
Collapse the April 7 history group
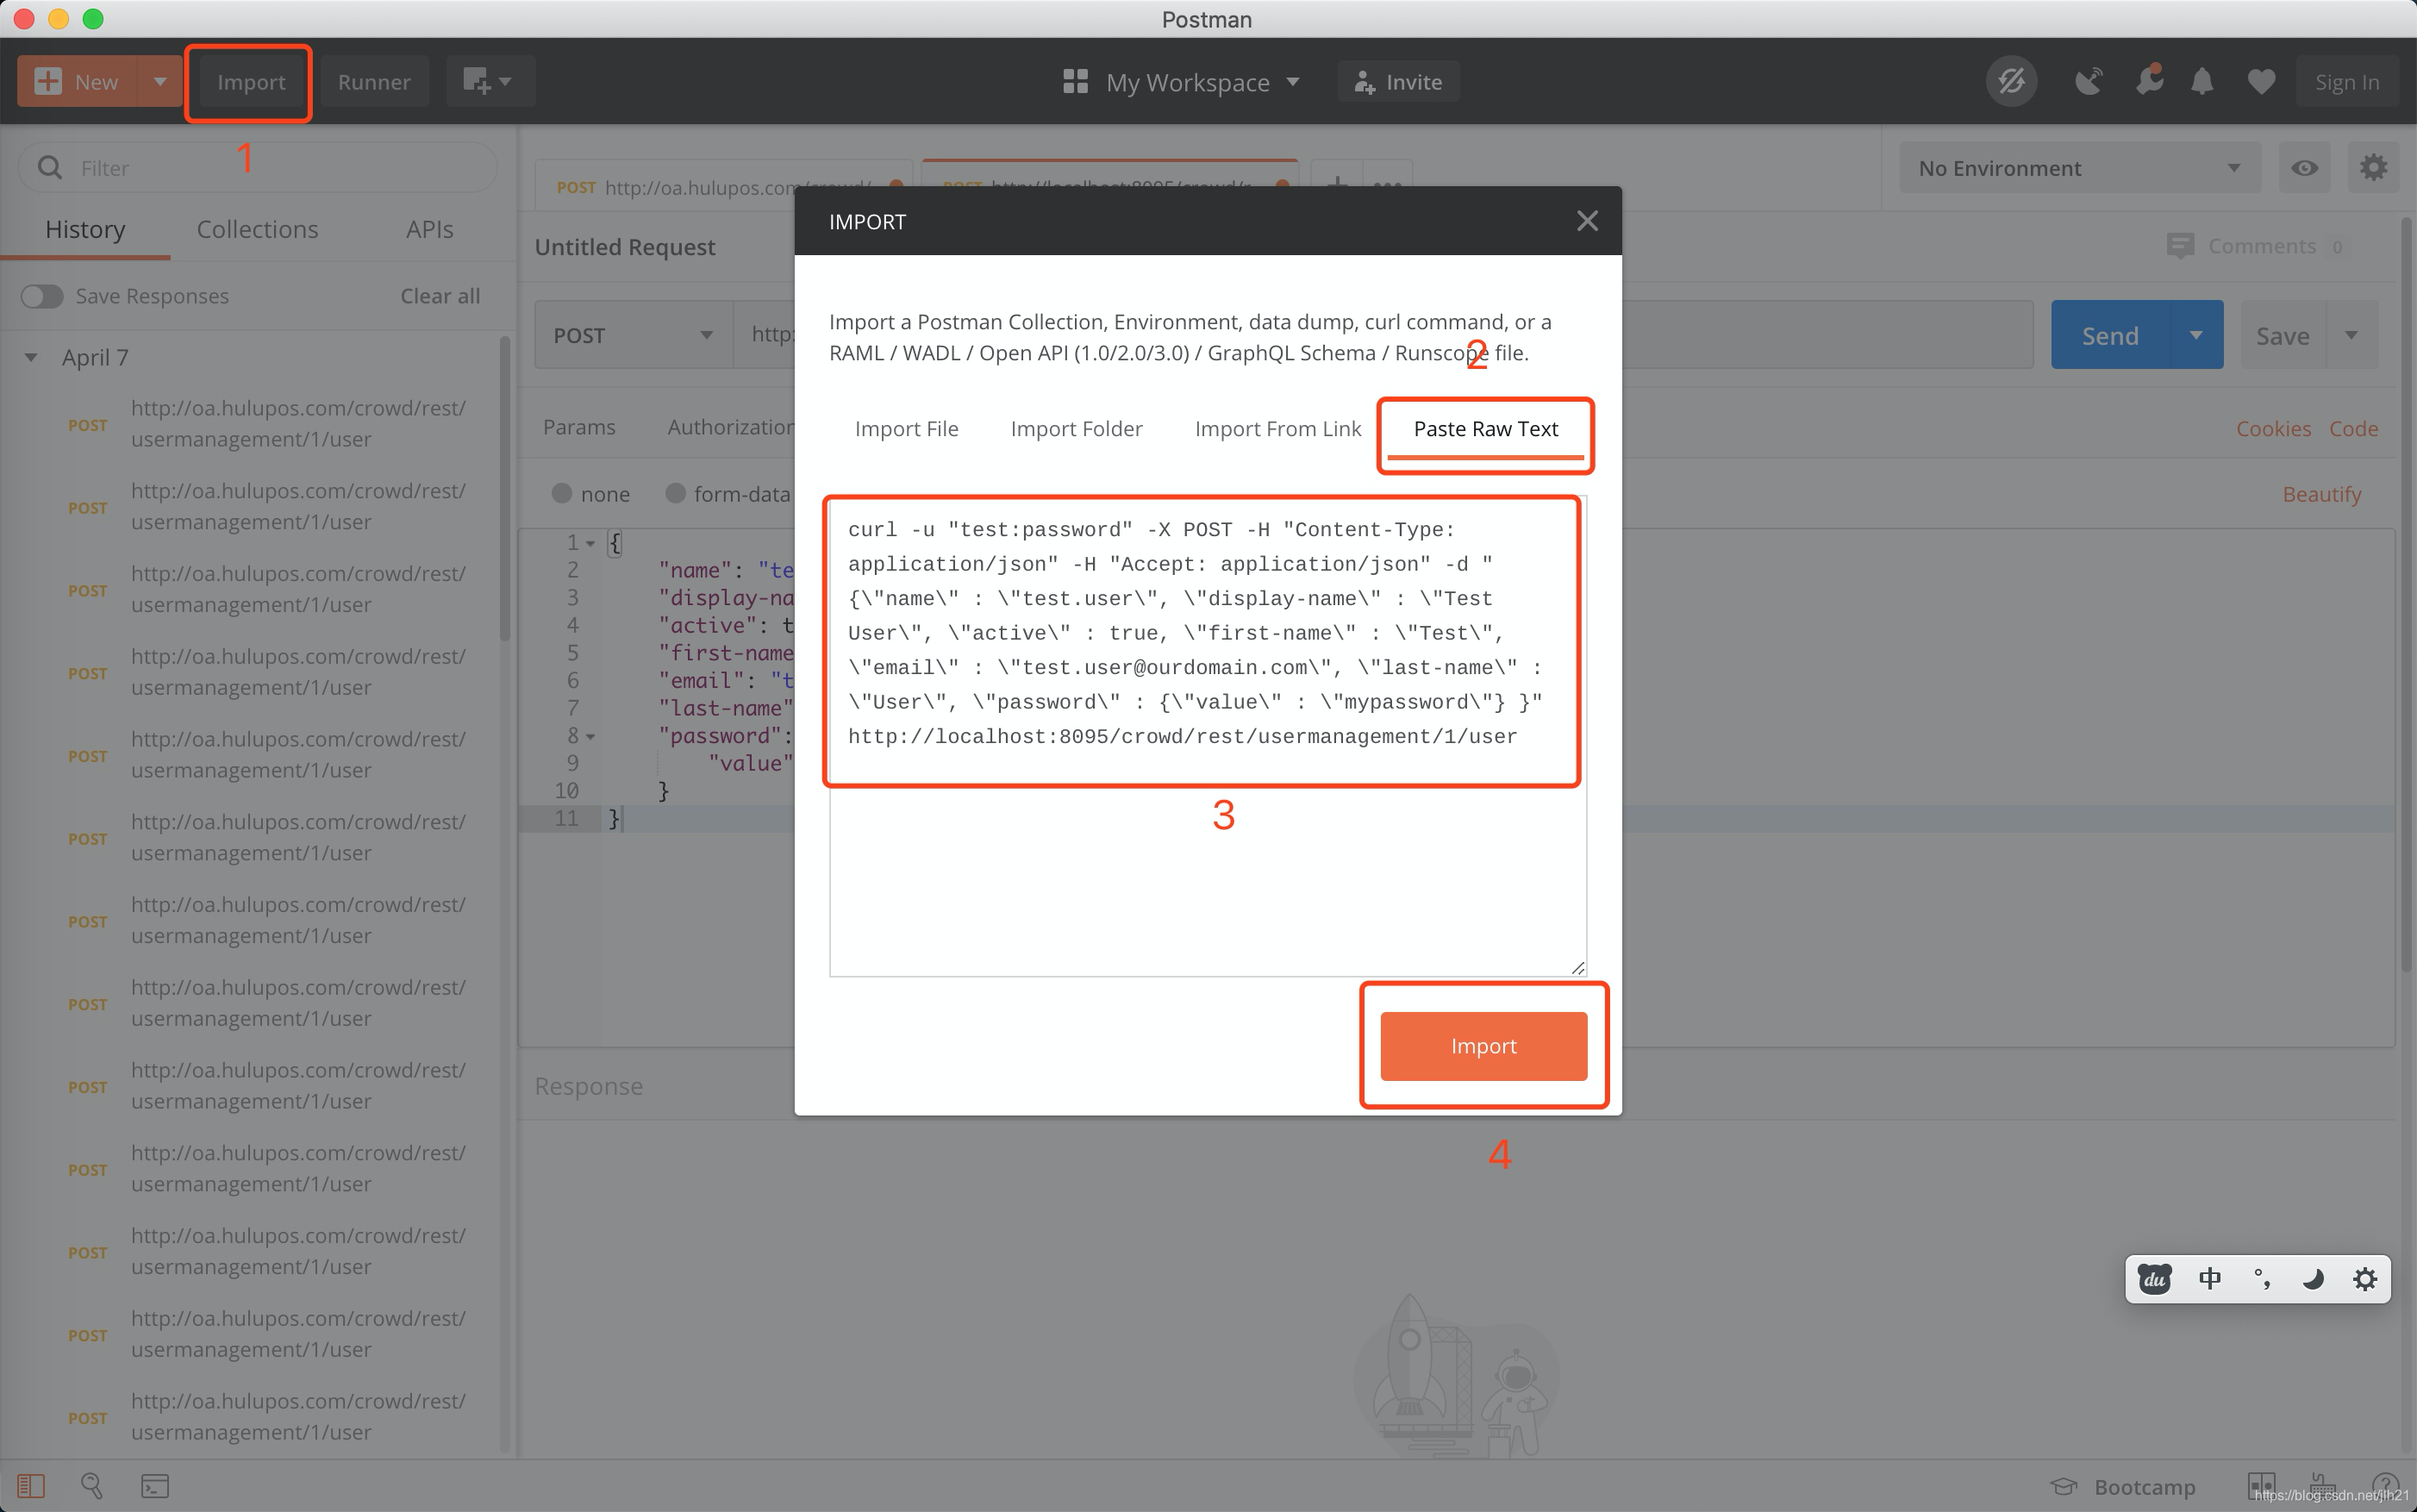coord(31,357)
